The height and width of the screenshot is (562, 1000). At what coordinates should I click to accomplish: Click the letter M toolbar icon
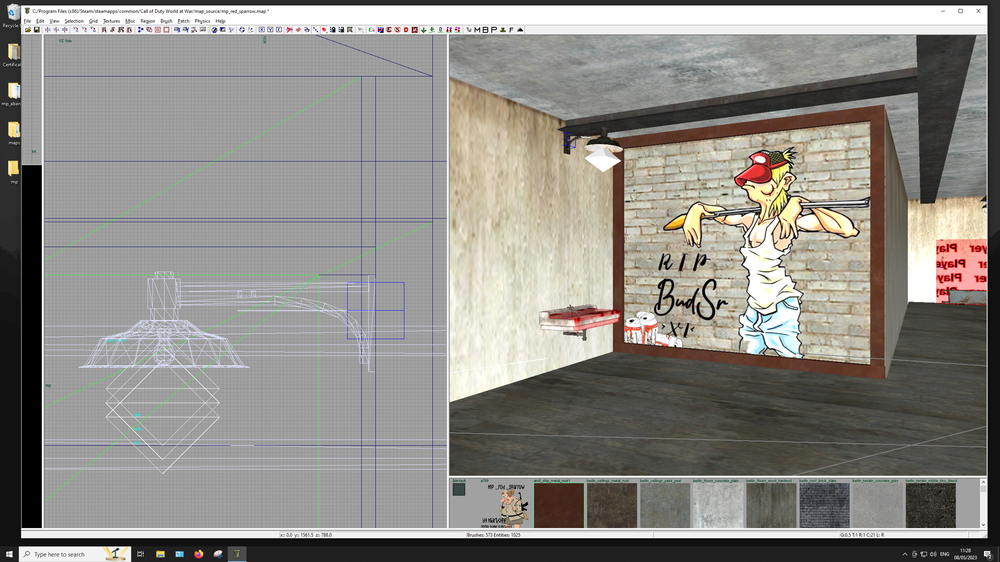[x=477, y=30]
